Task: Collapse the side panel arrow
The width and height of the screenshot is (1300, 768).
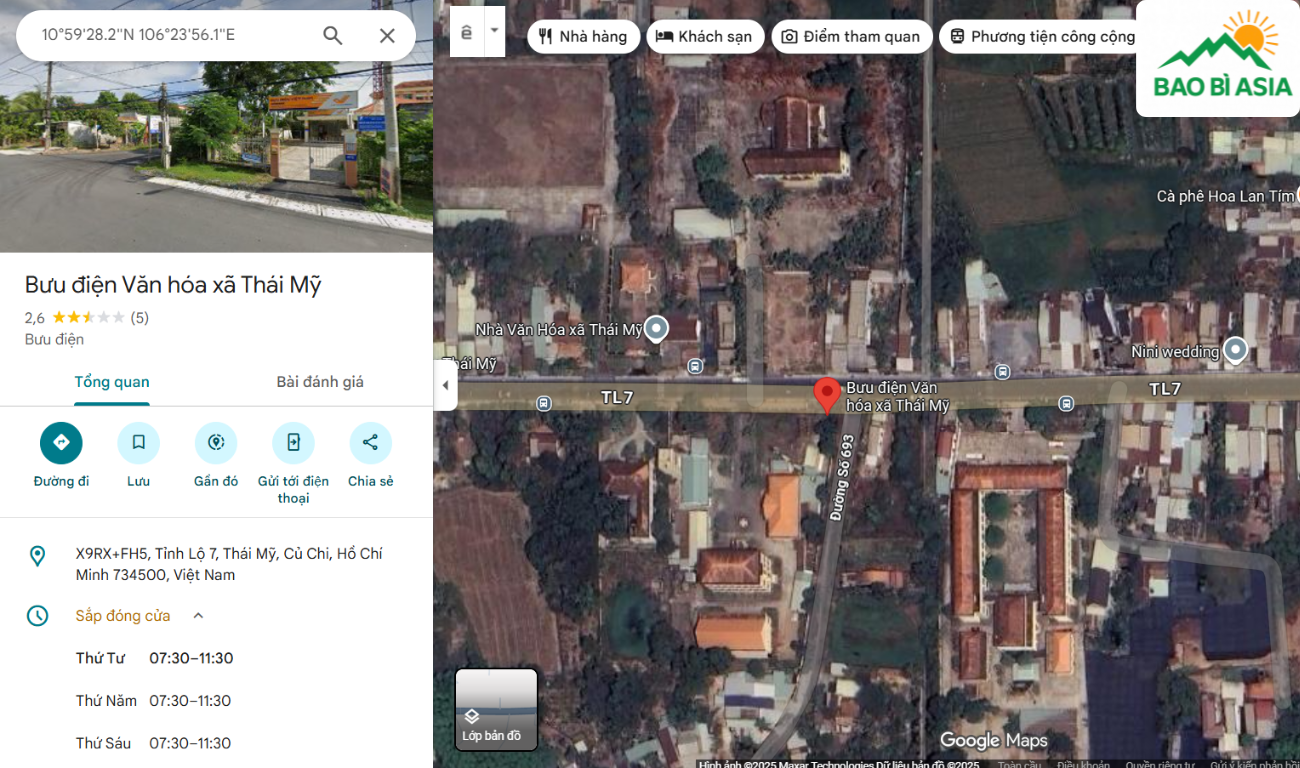Action: coord(445,386)
